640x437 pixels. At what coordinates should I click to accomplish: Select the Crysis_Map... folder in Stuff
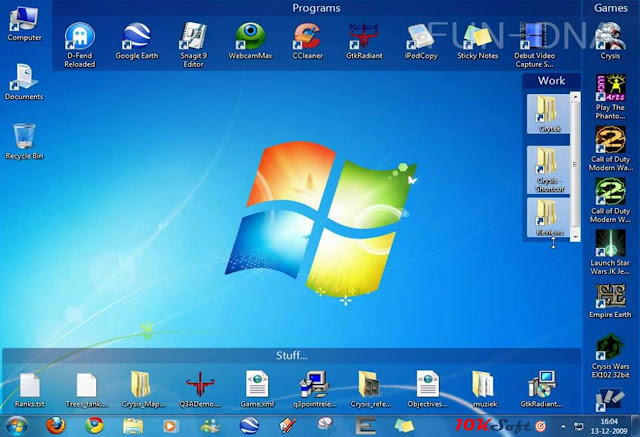[x=143, y=390]
